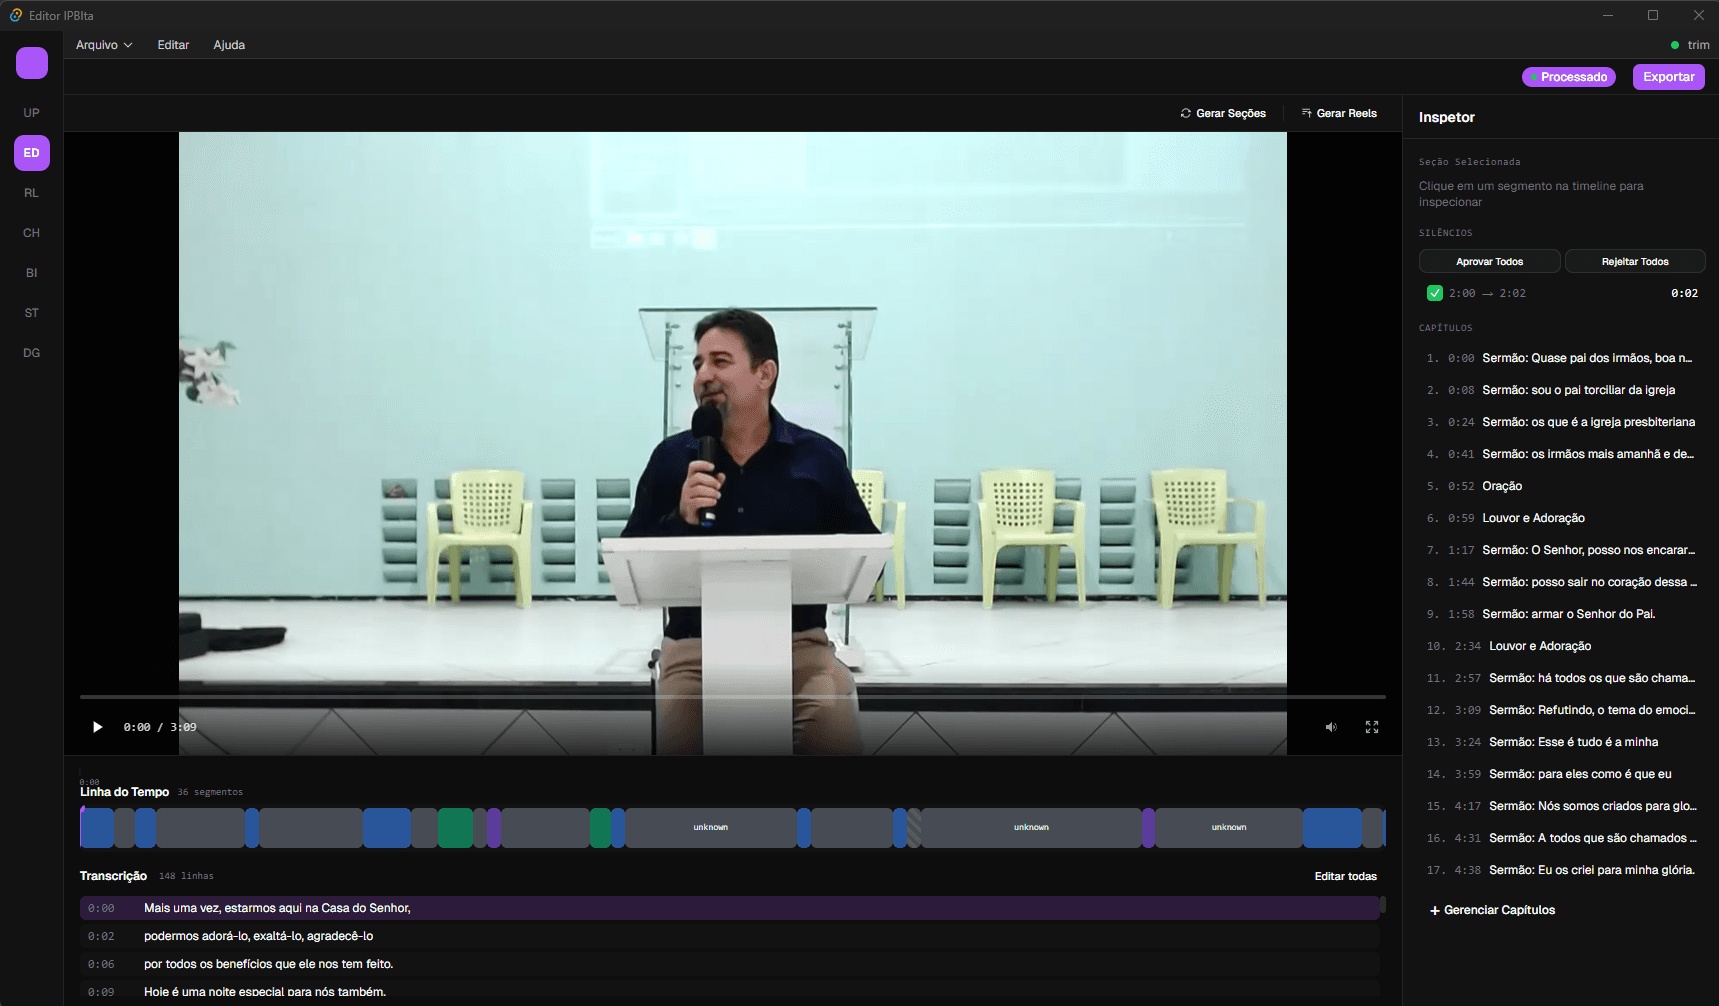1719x1006 pixels.
Task: Select the leftmost unknown timeline segment
Action: coord(711,828)
